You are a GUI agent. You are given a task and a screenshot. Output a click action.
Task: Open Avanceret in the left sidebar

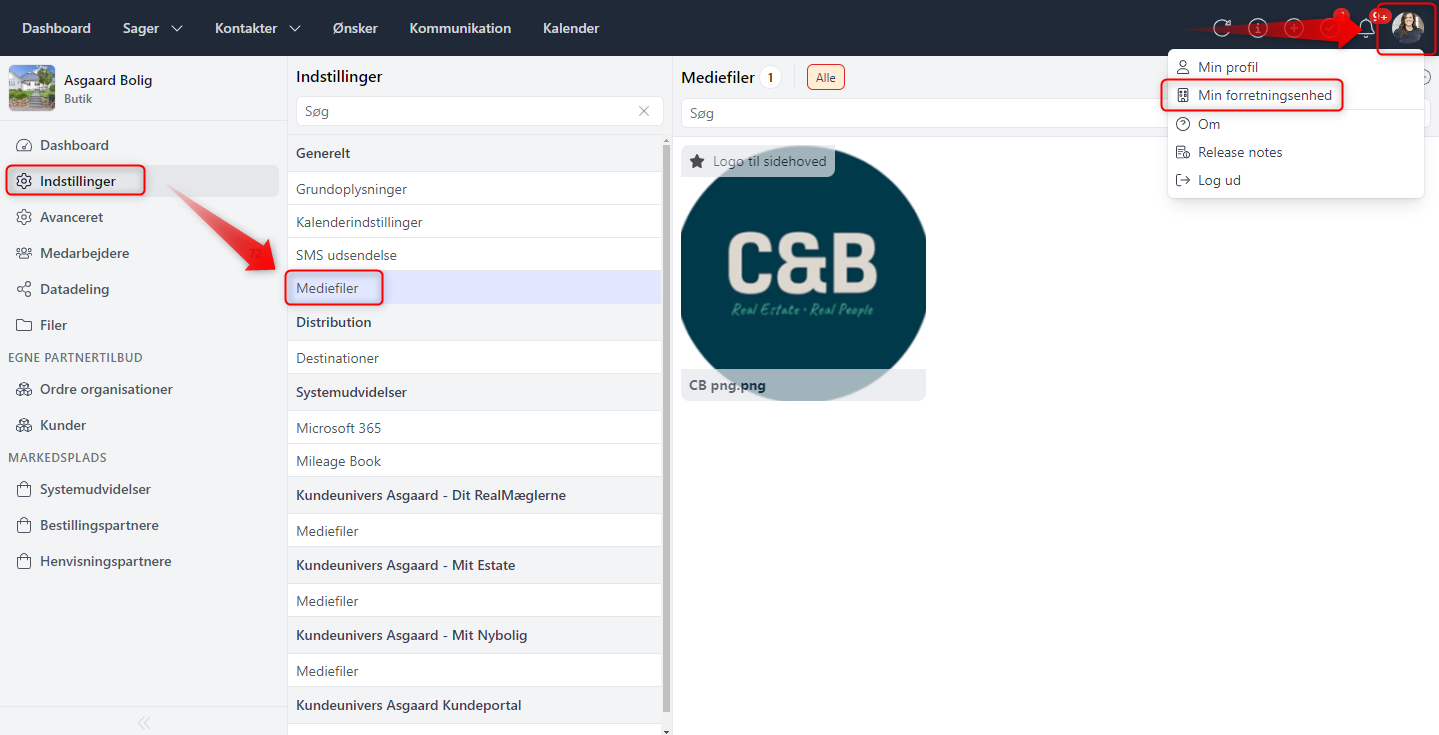coord(143,217)
